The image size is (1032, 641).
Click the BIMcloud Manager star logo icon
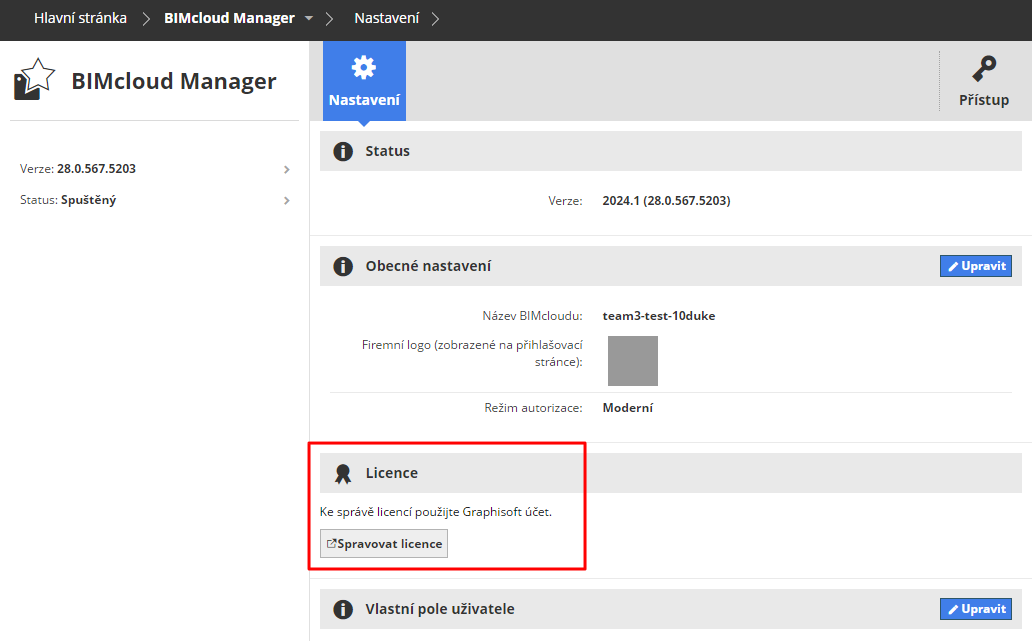coord(35,79)
